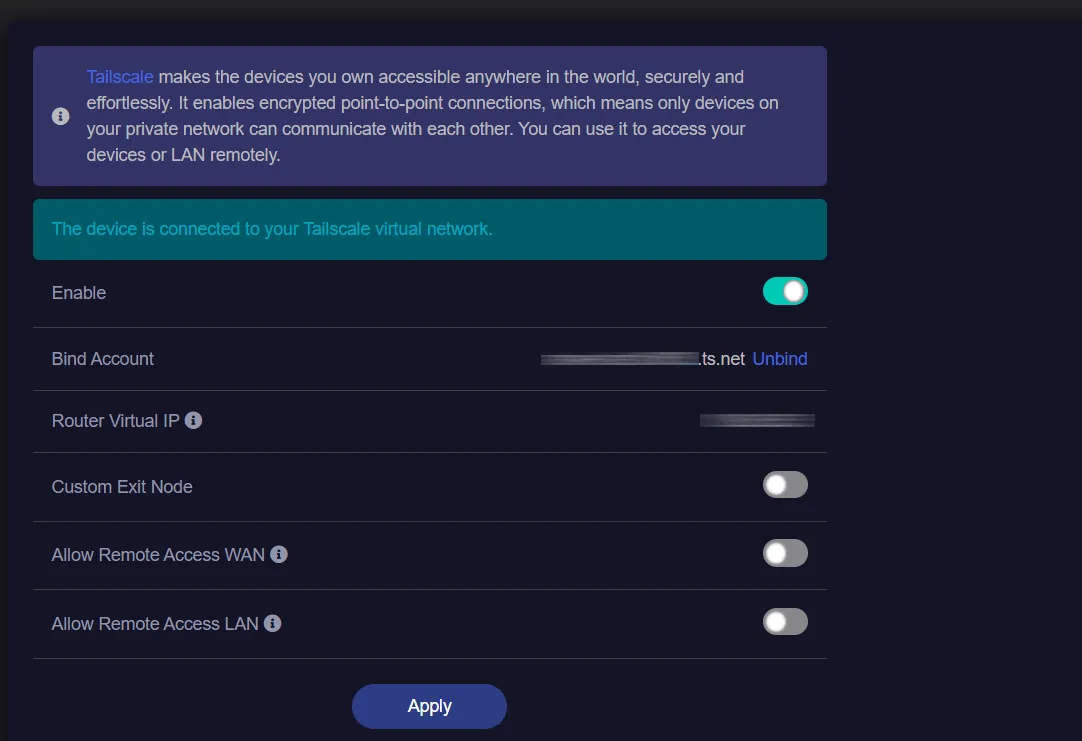Turn on the Custom Exit Node toggle

click(x=785, y=485)
